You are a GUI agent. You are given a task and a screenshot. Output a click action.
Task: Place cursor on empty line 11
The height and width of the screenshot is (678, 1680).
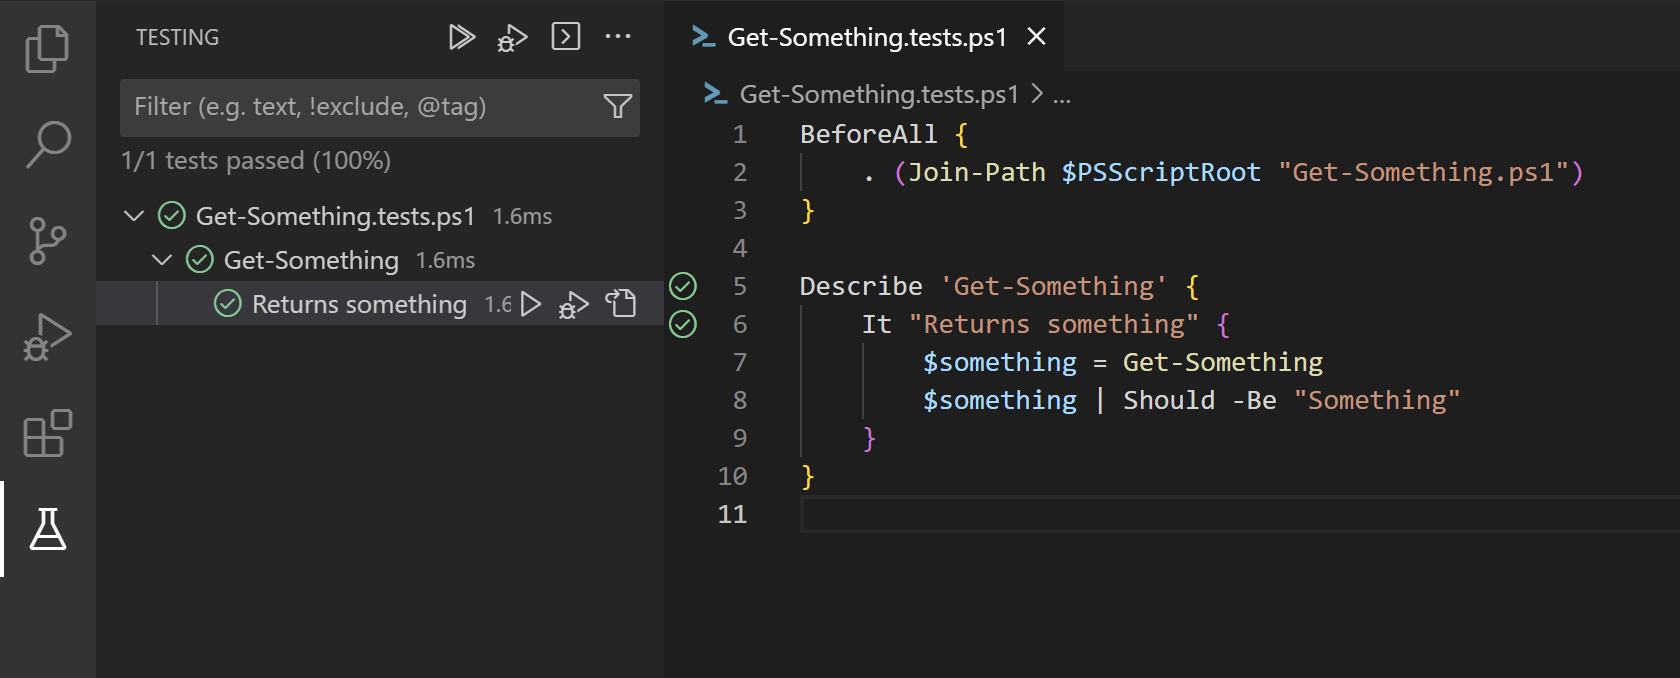pos(1240,514)
